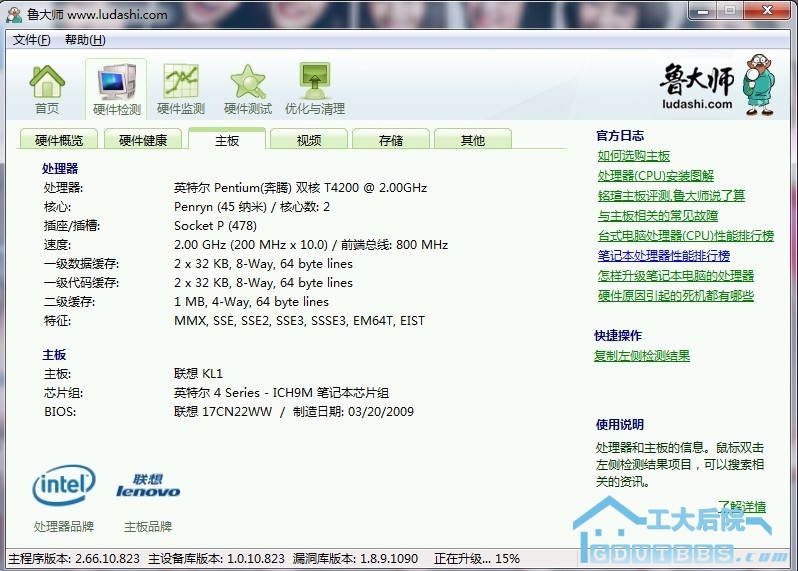Viewport: 798px width, 571px height.
Task: Open the 硬件测试 star benchmark icon
Action: tap(248, 89)
